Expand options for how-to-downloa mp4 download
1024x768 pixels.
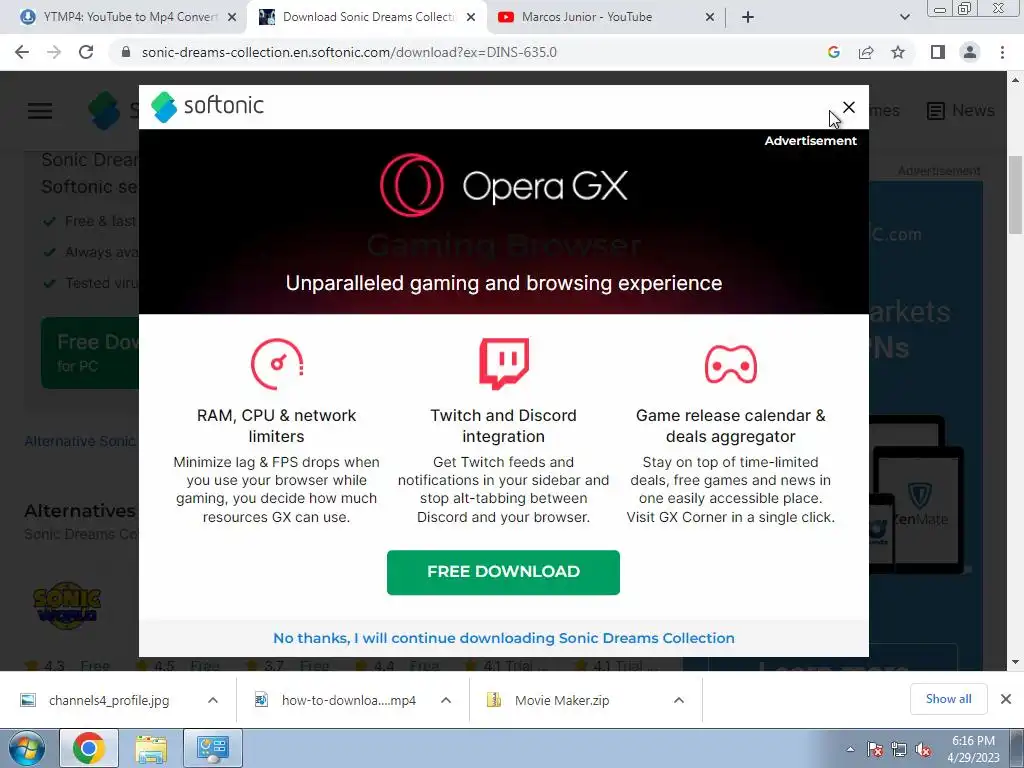(x=446, y=700)
